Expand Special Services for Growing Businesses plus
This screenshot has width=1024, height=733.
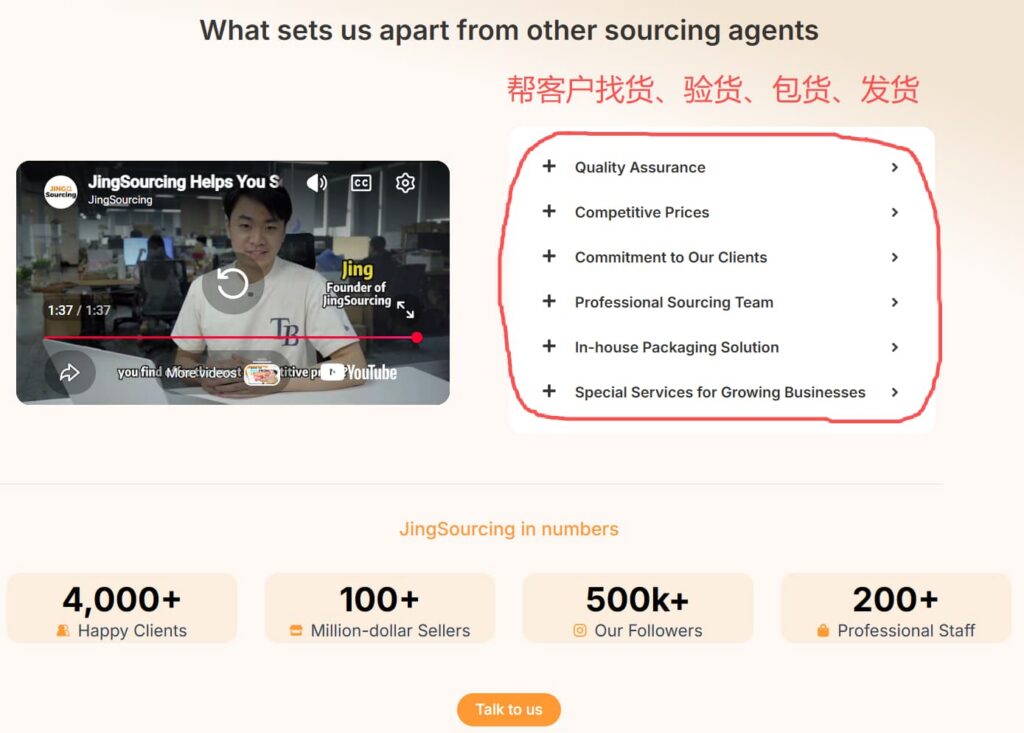pos(549,391)
